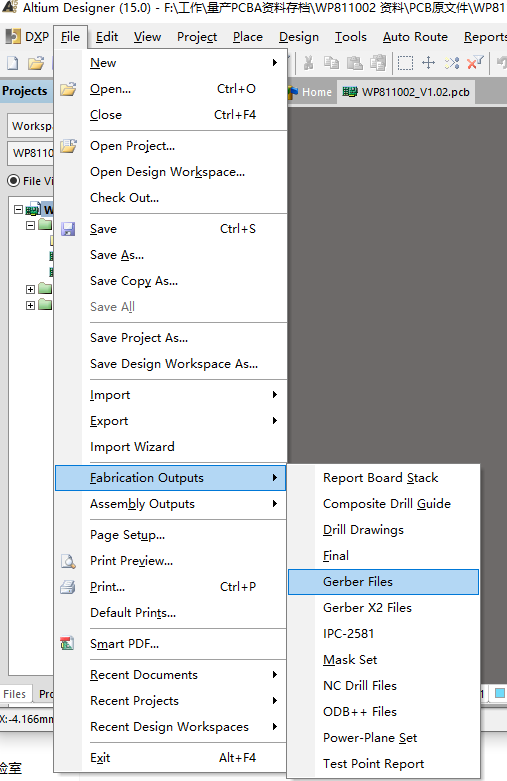507x781 pixels.
Task: Select Mask Set
Action: (383, 659)
